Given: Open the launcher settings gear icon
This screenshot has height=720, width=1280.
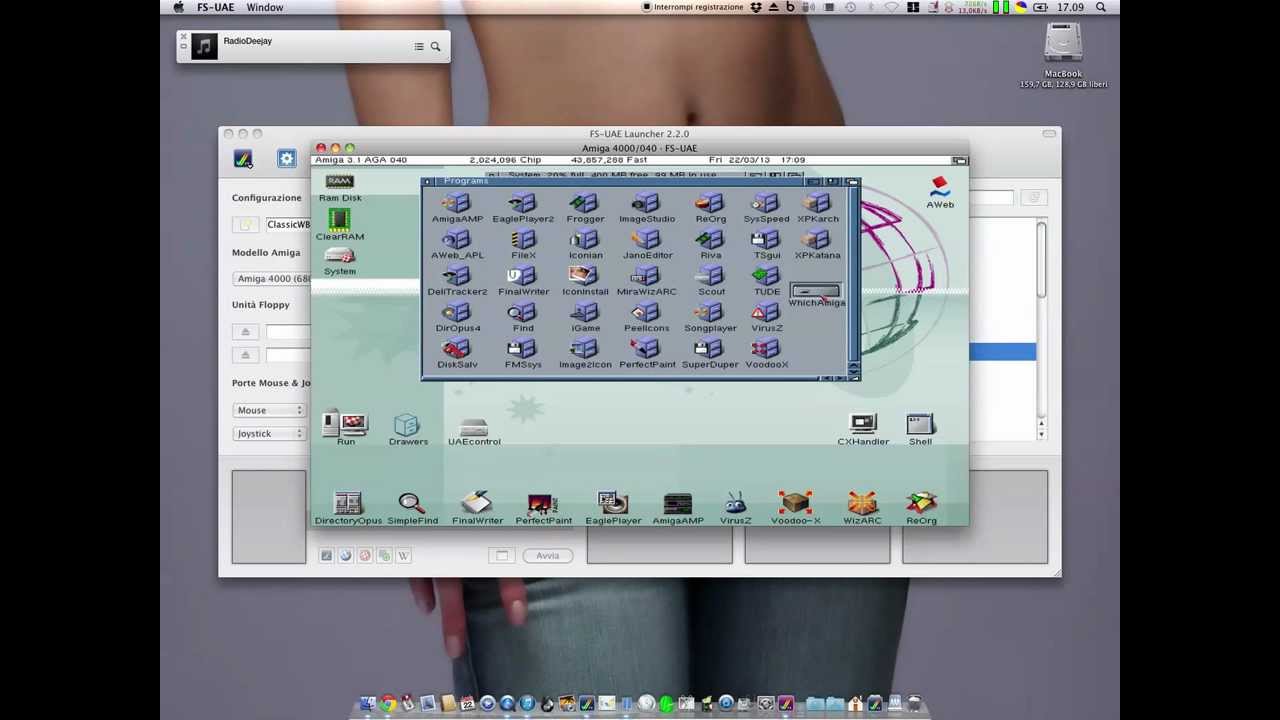Looking at the screenshot, I should click(287, 159).
